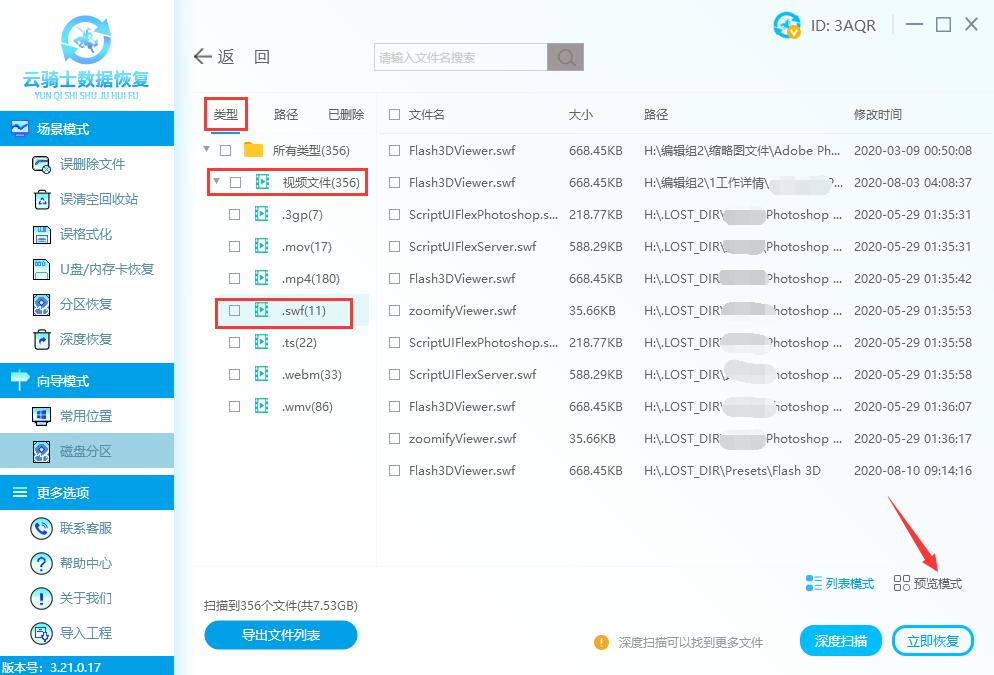994x675 pixels.
Task: Switch to the 路径 tab
Action: coord(286,115)
